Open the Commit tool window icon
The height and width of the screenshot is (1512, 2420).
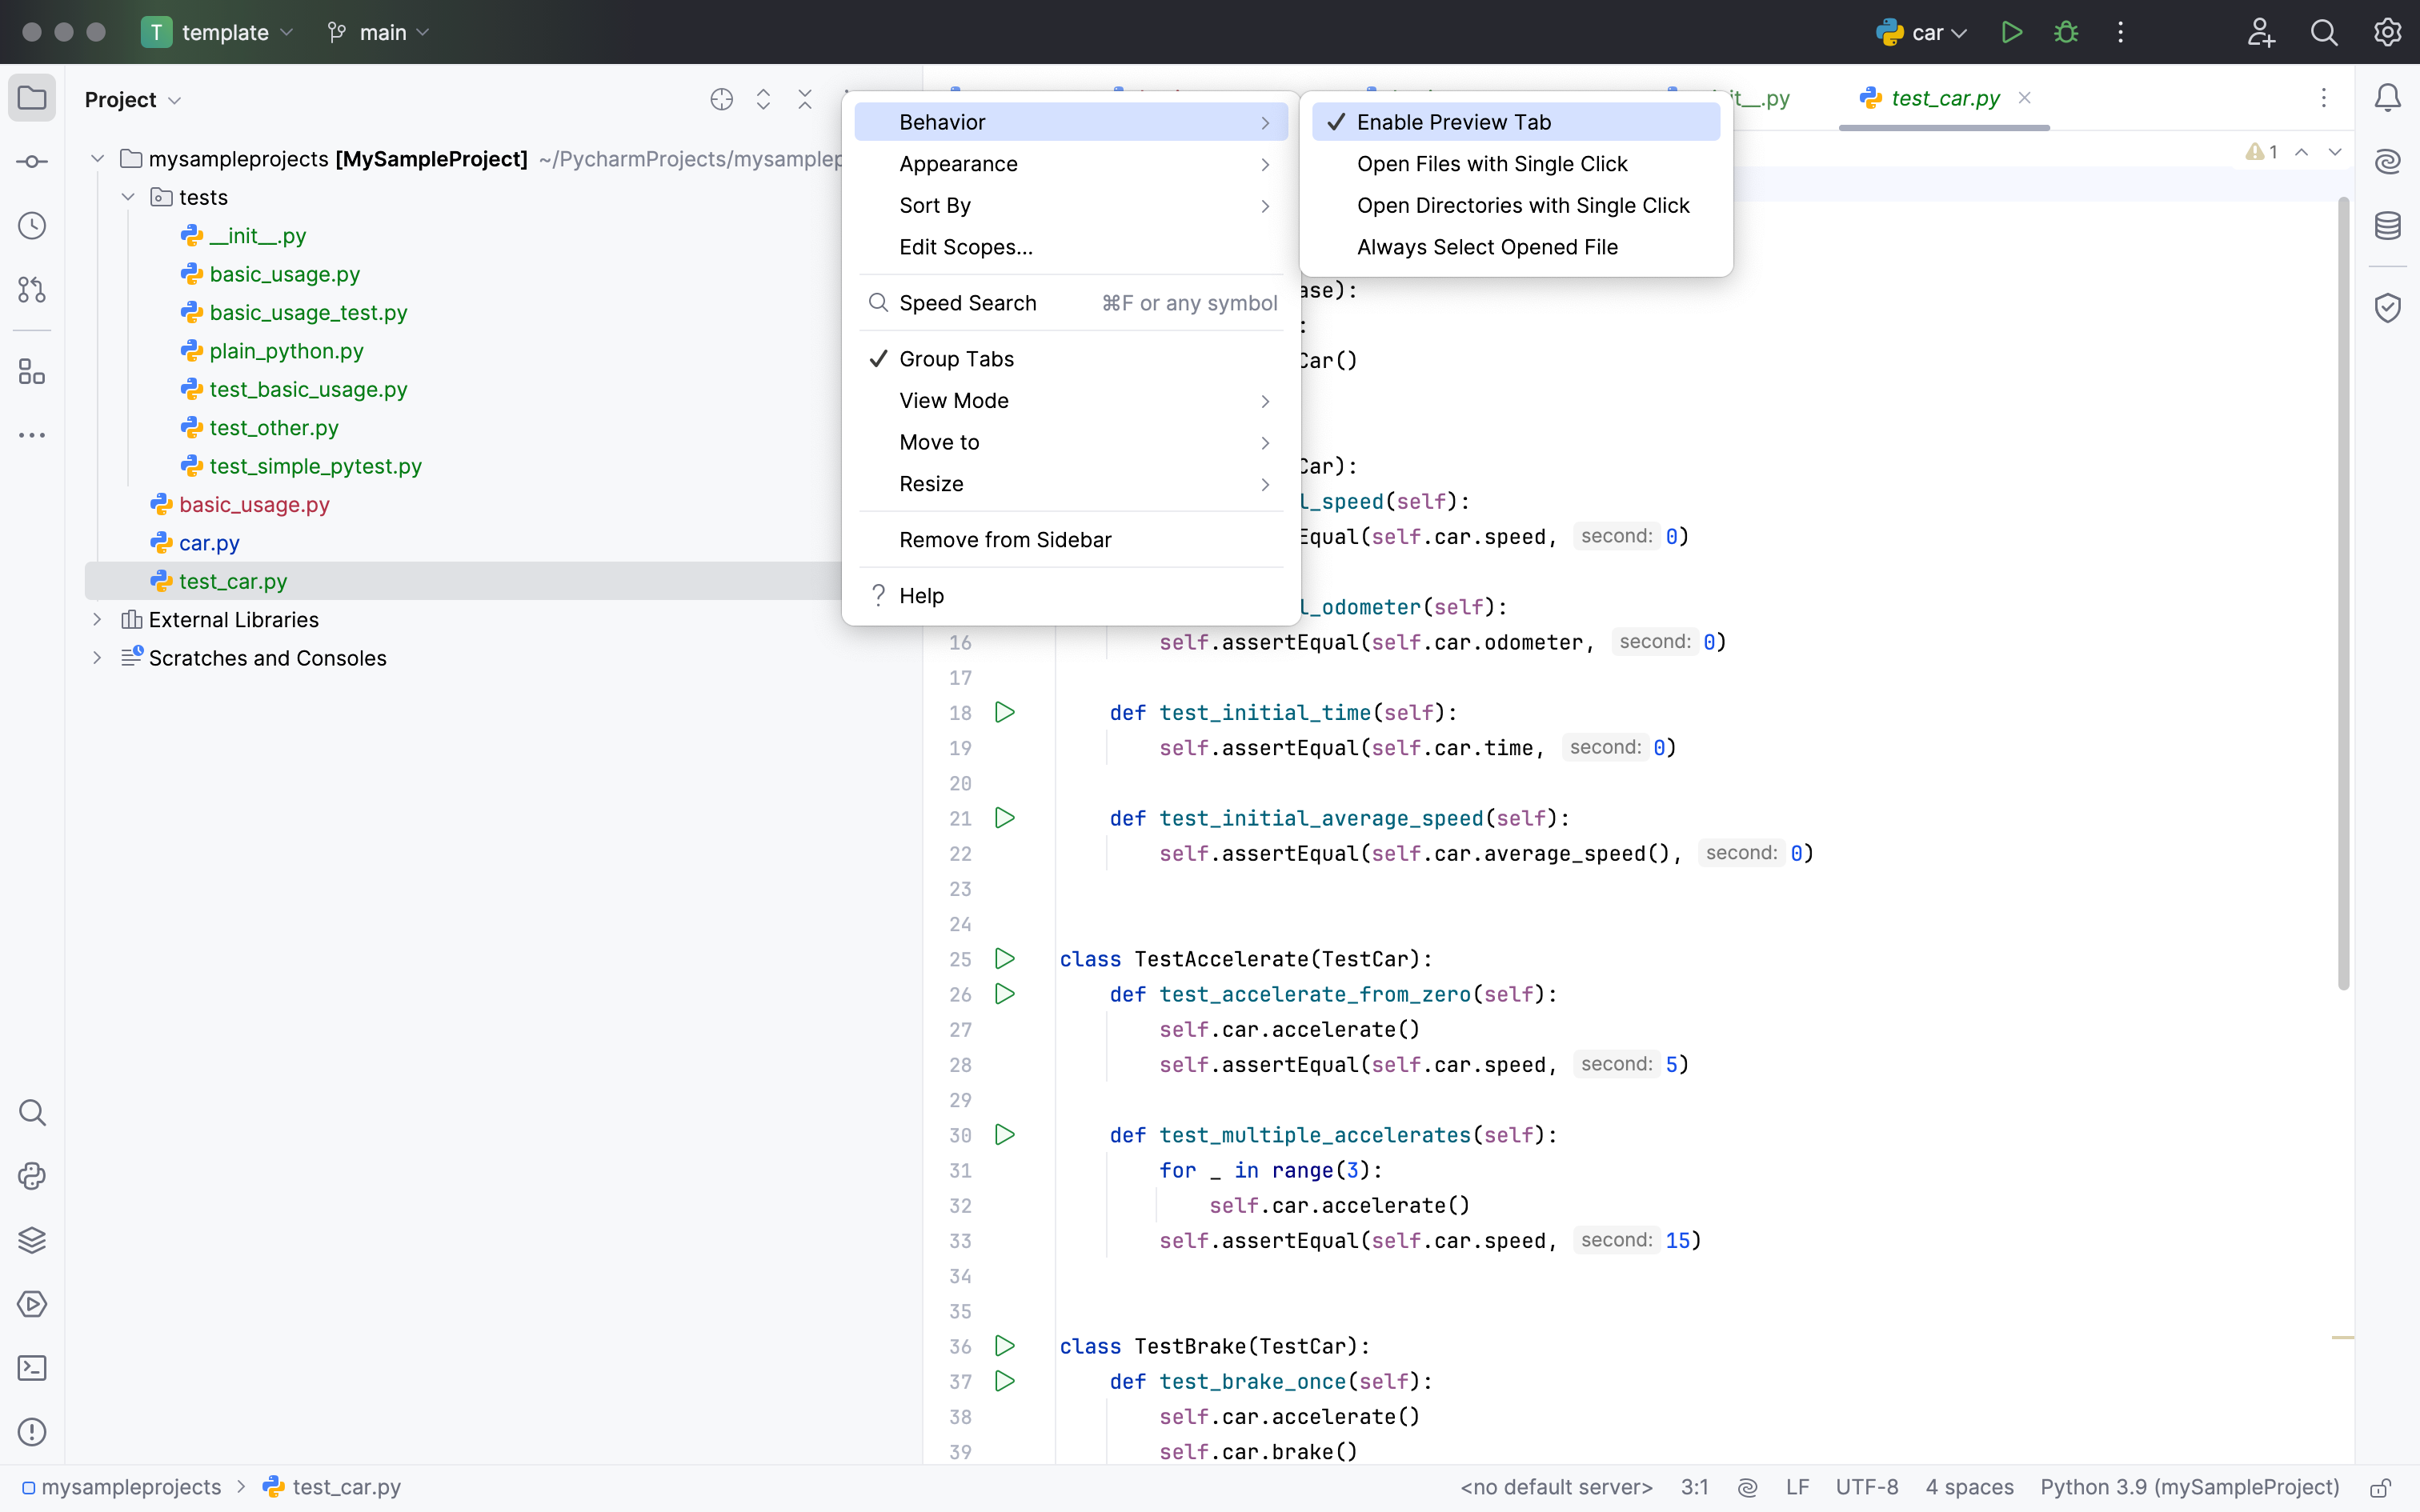coord(32,162)
